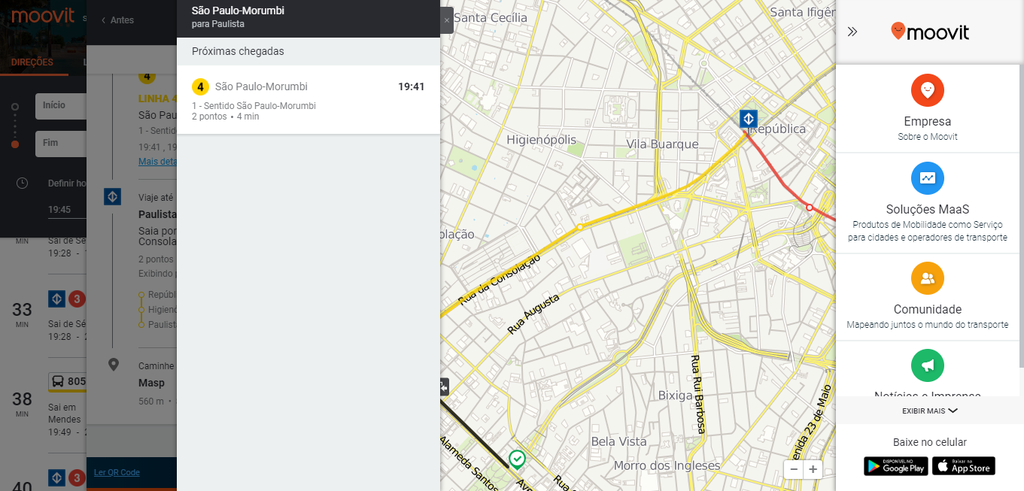Click Soluções MaaS title text

coord(927,210)
